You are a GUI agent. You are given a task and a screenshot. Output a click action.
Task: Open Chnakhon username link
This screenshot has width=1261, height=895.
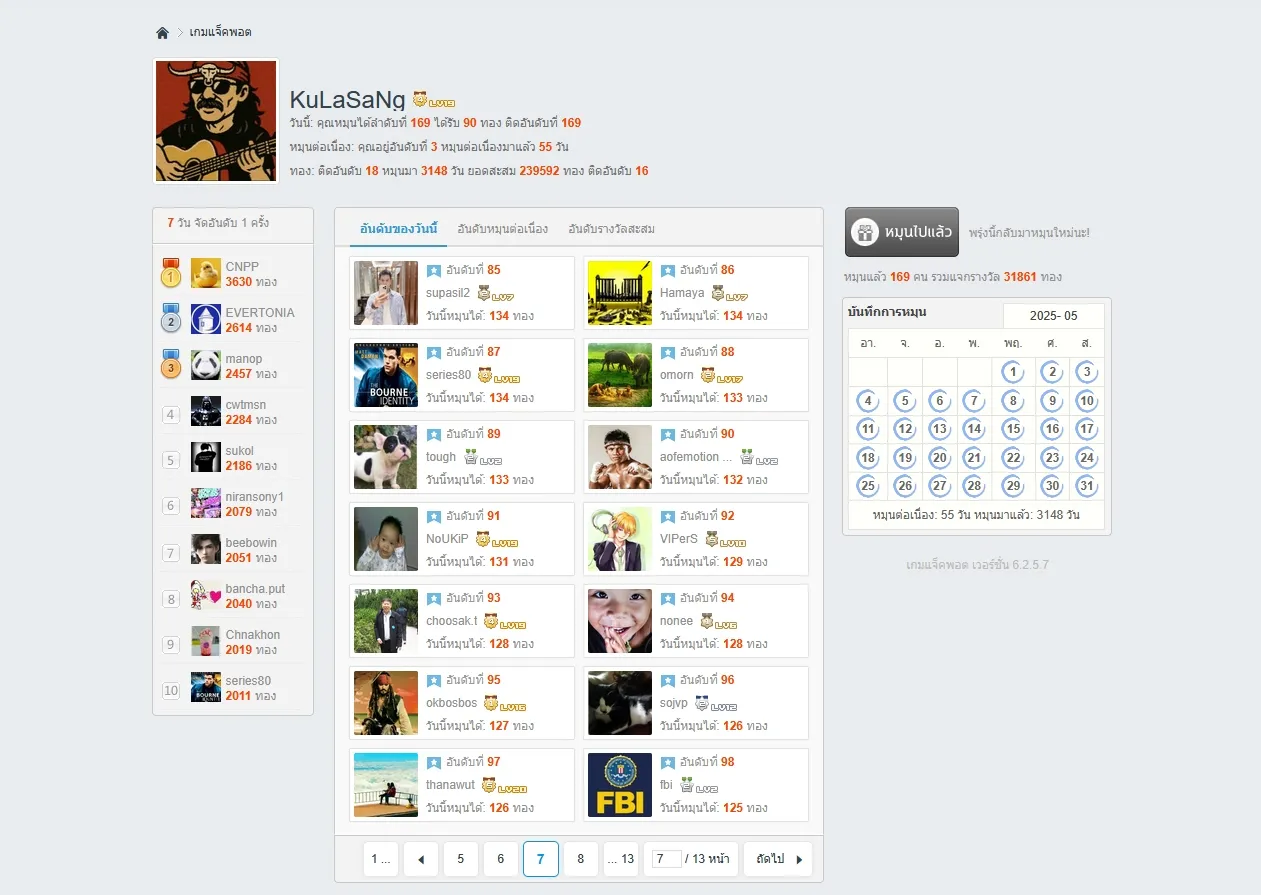click(253, 635)
